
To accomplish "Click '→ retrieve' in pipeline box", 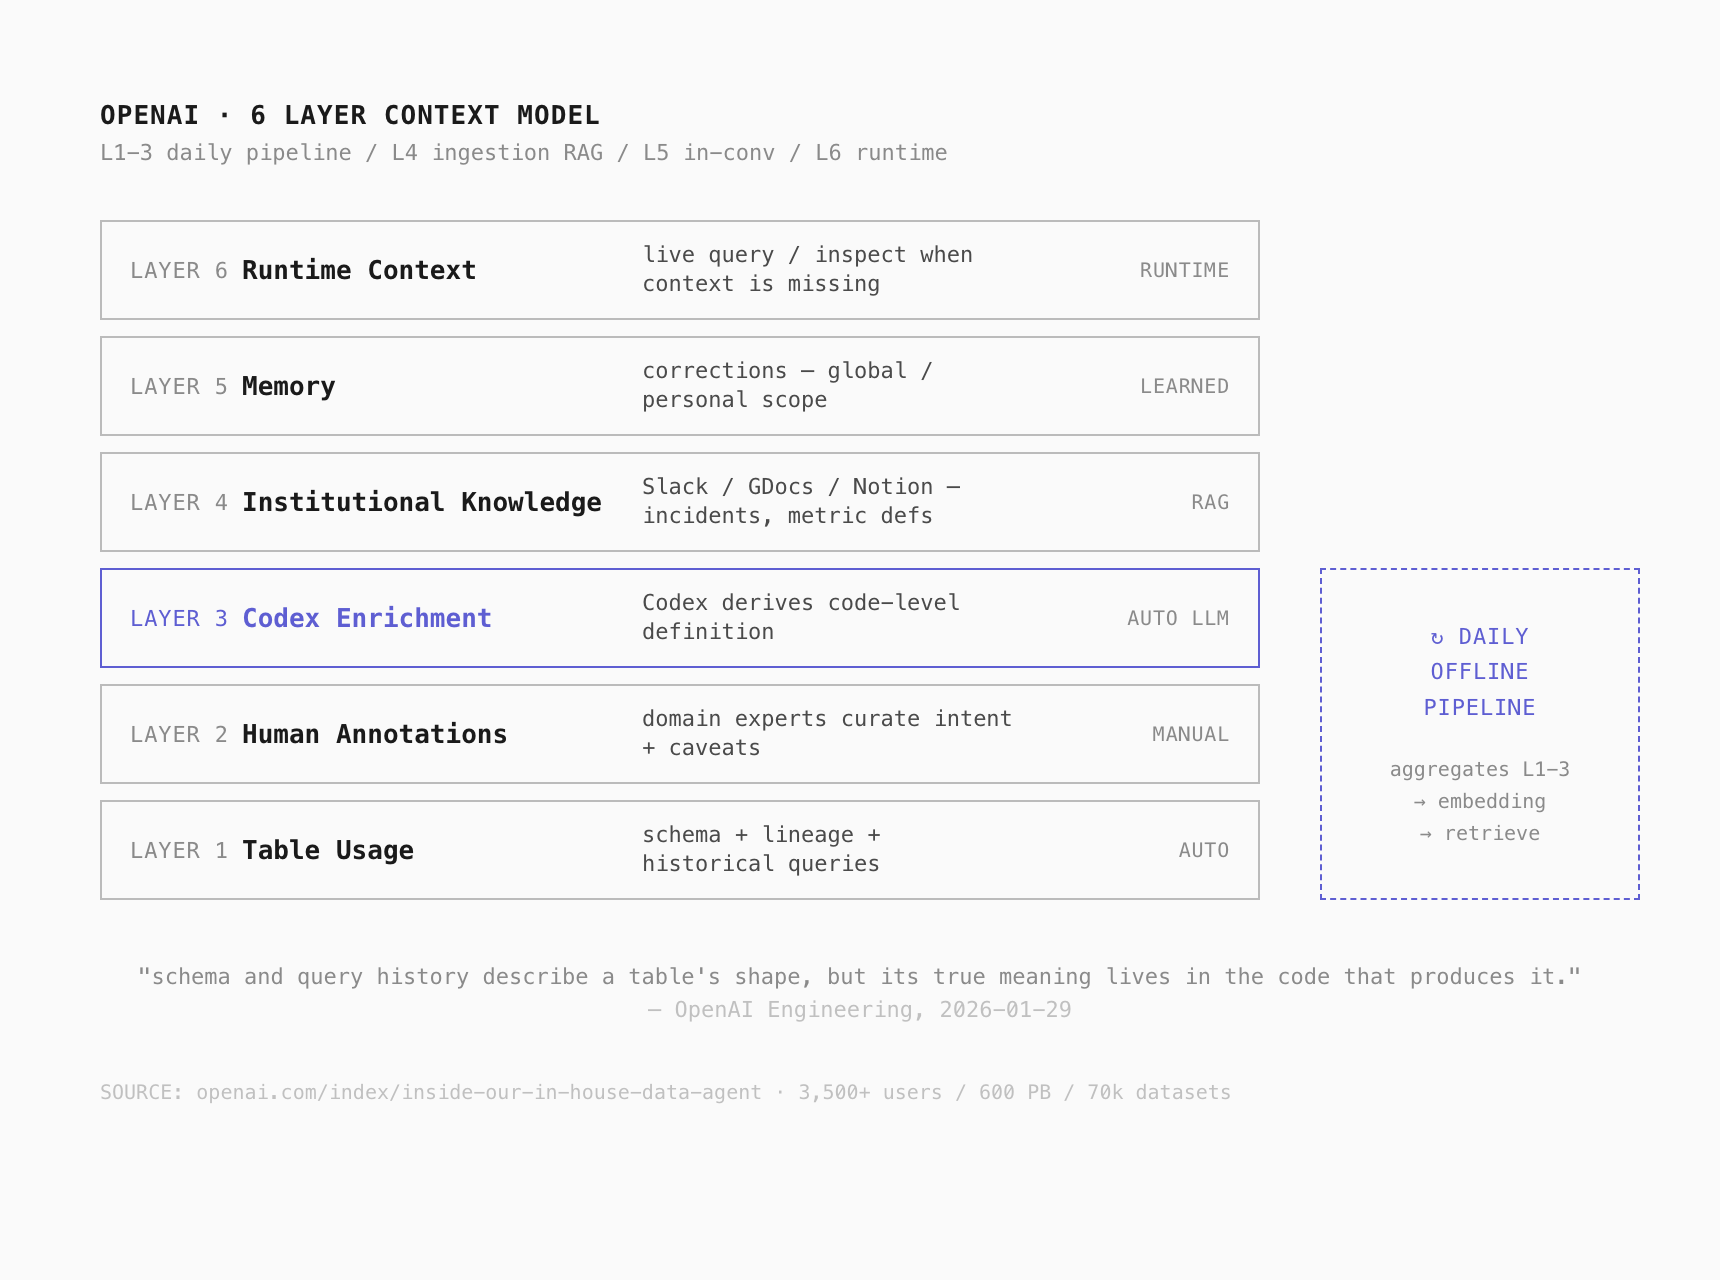I will (1480, 833).
